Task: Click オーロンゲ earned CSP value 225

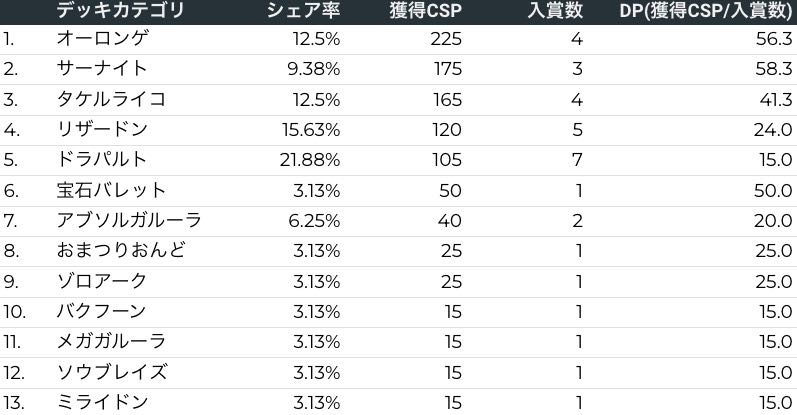Action: coord(446,39)
